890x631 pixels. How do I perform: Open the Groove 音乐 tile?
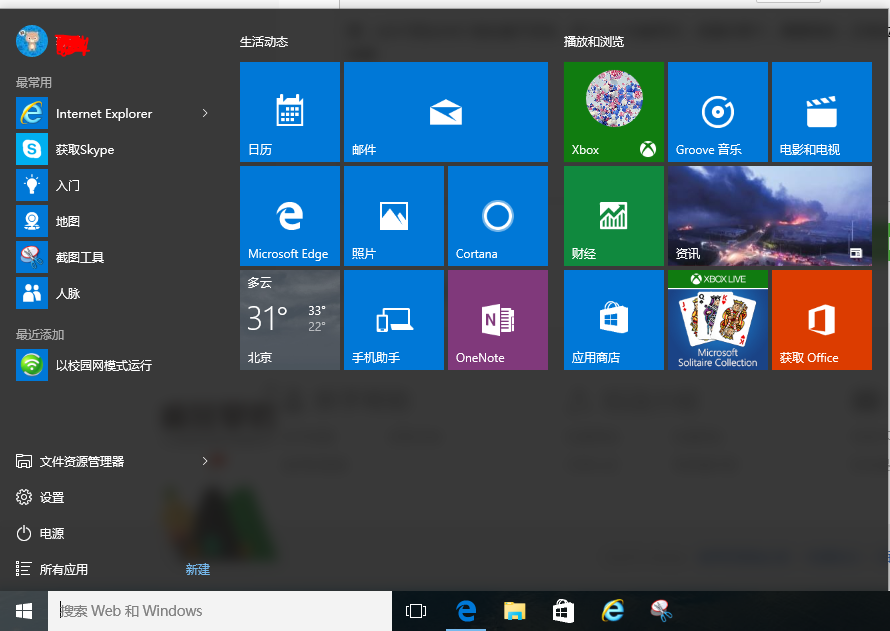click(717, 112)
